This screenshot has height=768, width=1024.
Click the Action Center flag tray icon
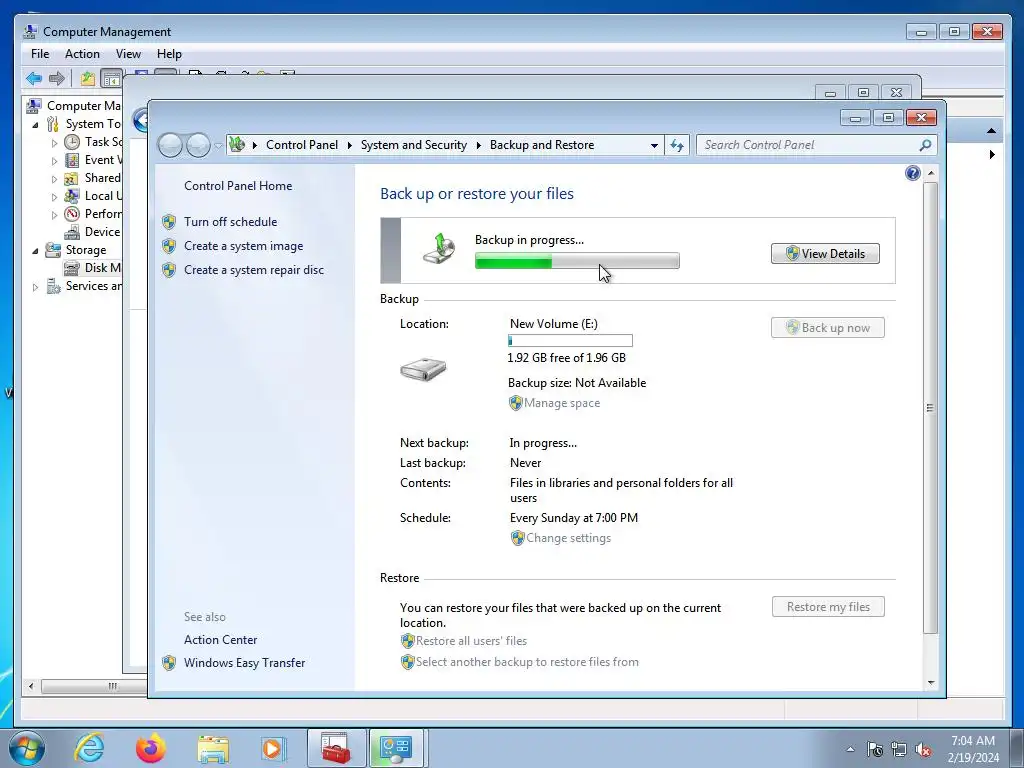[x=874, y=749]
